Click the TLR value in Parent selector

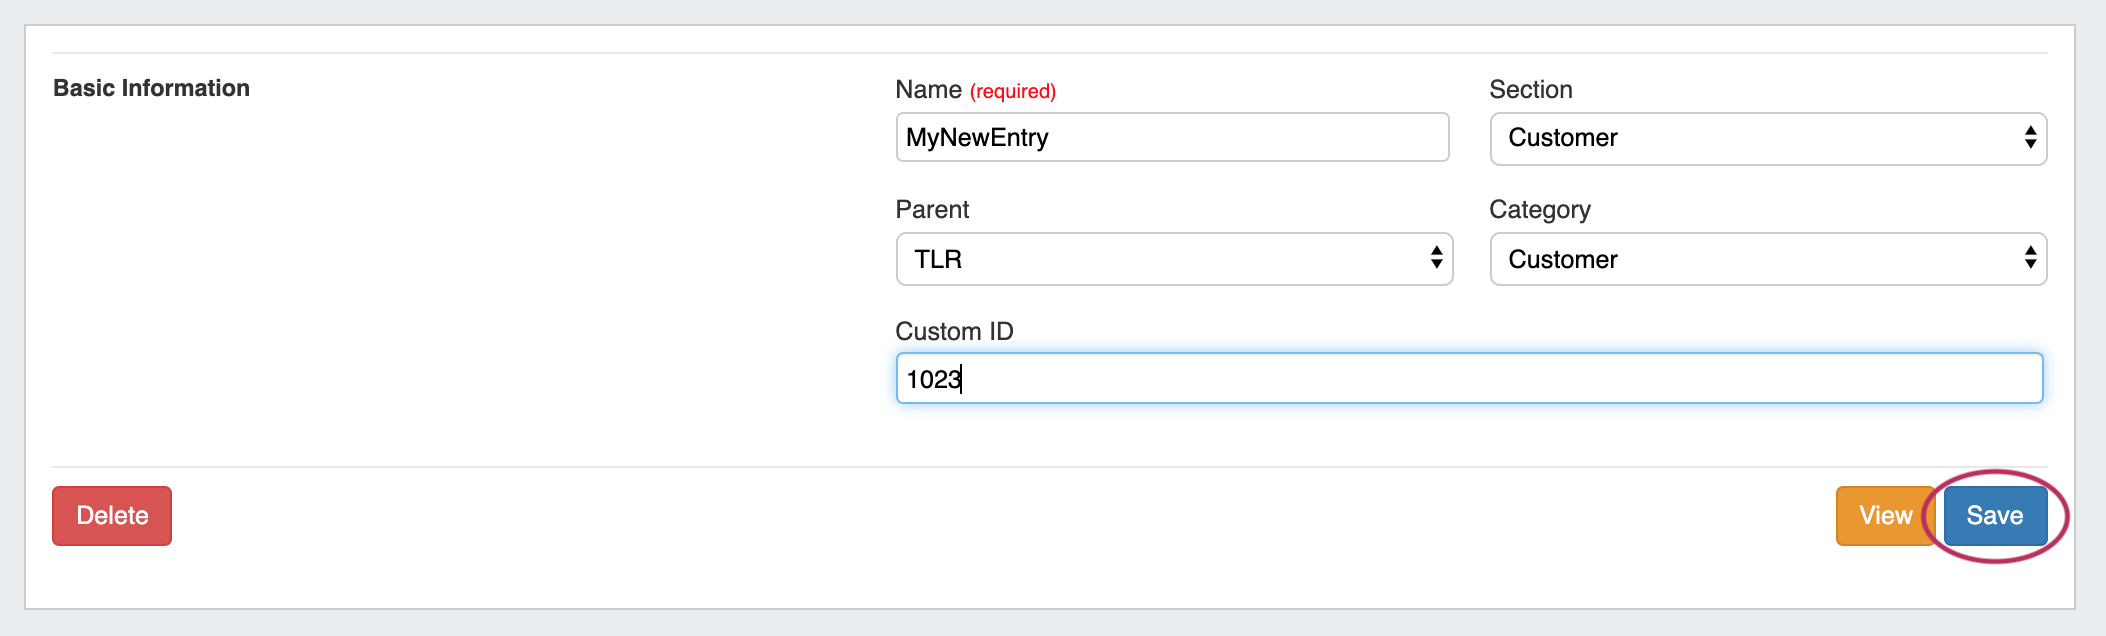[x=938, y=260]
